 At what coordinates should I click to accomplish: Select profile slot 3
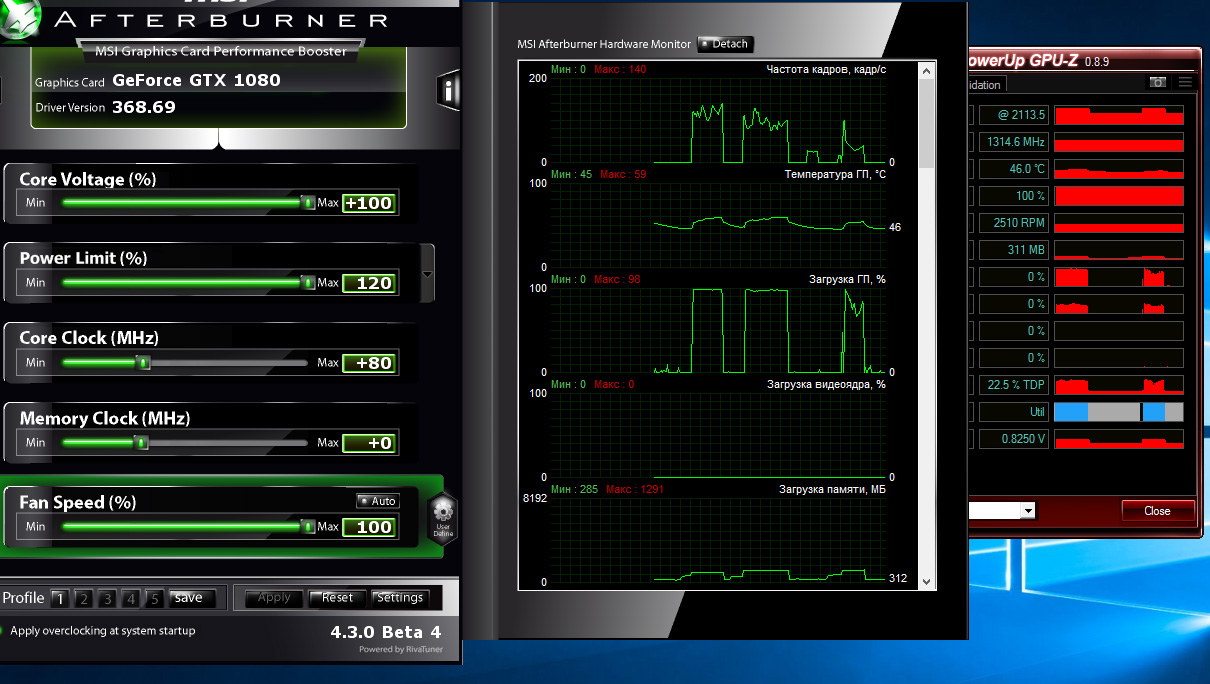pyautogui.click(x=107, y=599)
